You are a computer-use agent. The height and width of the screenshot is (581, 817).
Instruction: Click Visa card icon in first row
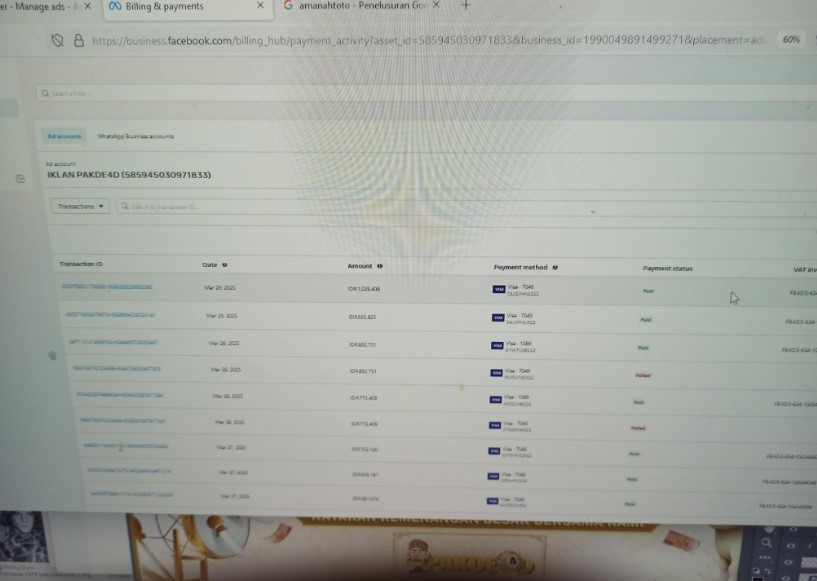pyautogui.click(x=499, y=290)
